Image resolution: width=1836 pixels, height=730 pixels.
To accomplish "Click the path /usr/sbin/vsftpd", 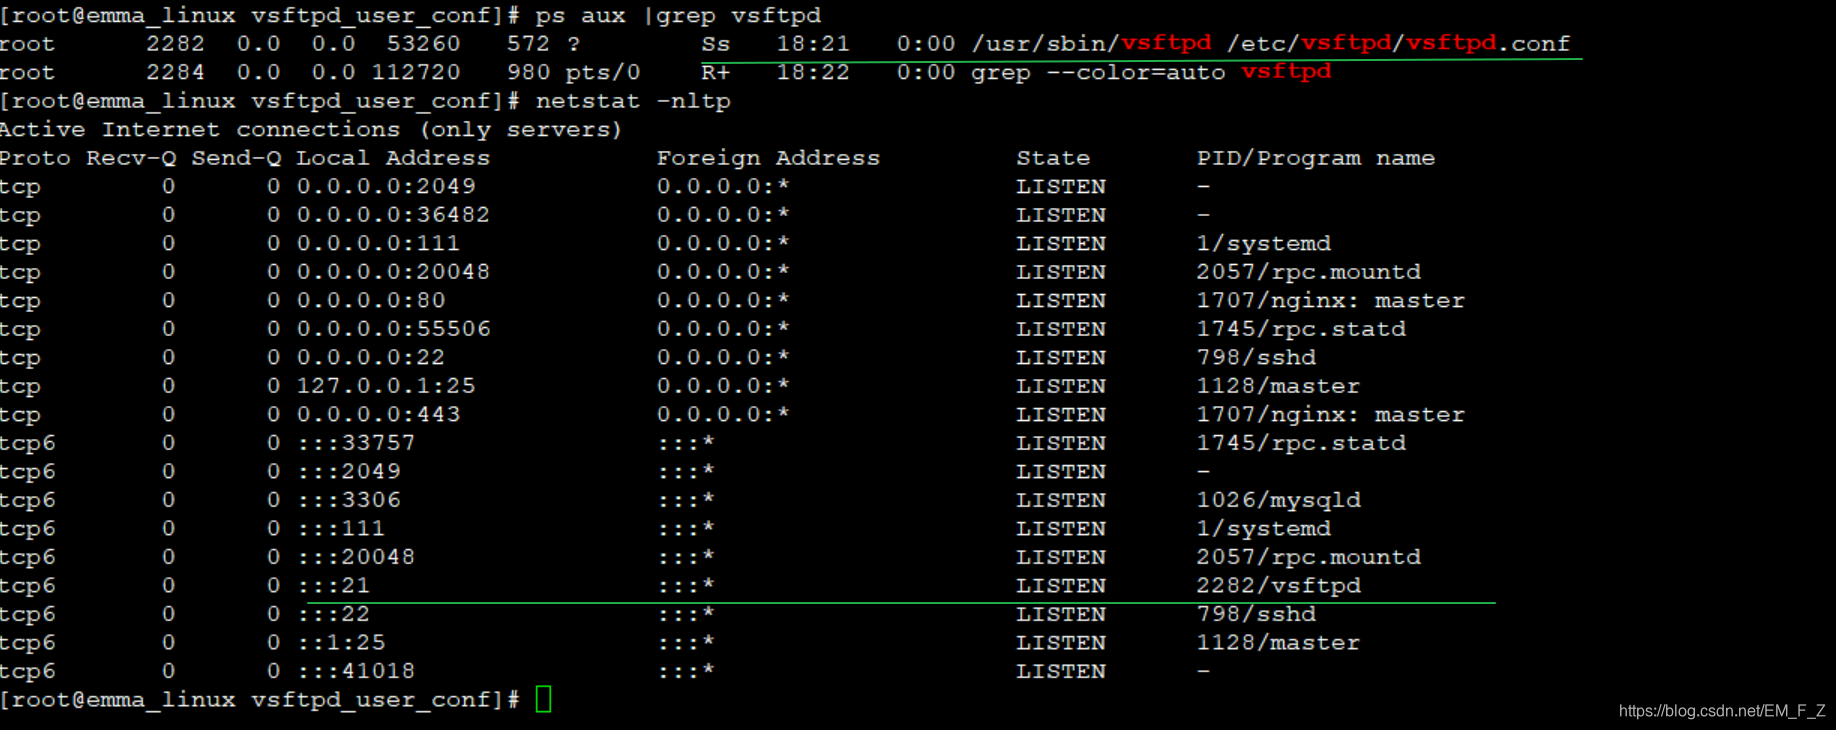I will tap(1091, 44).
